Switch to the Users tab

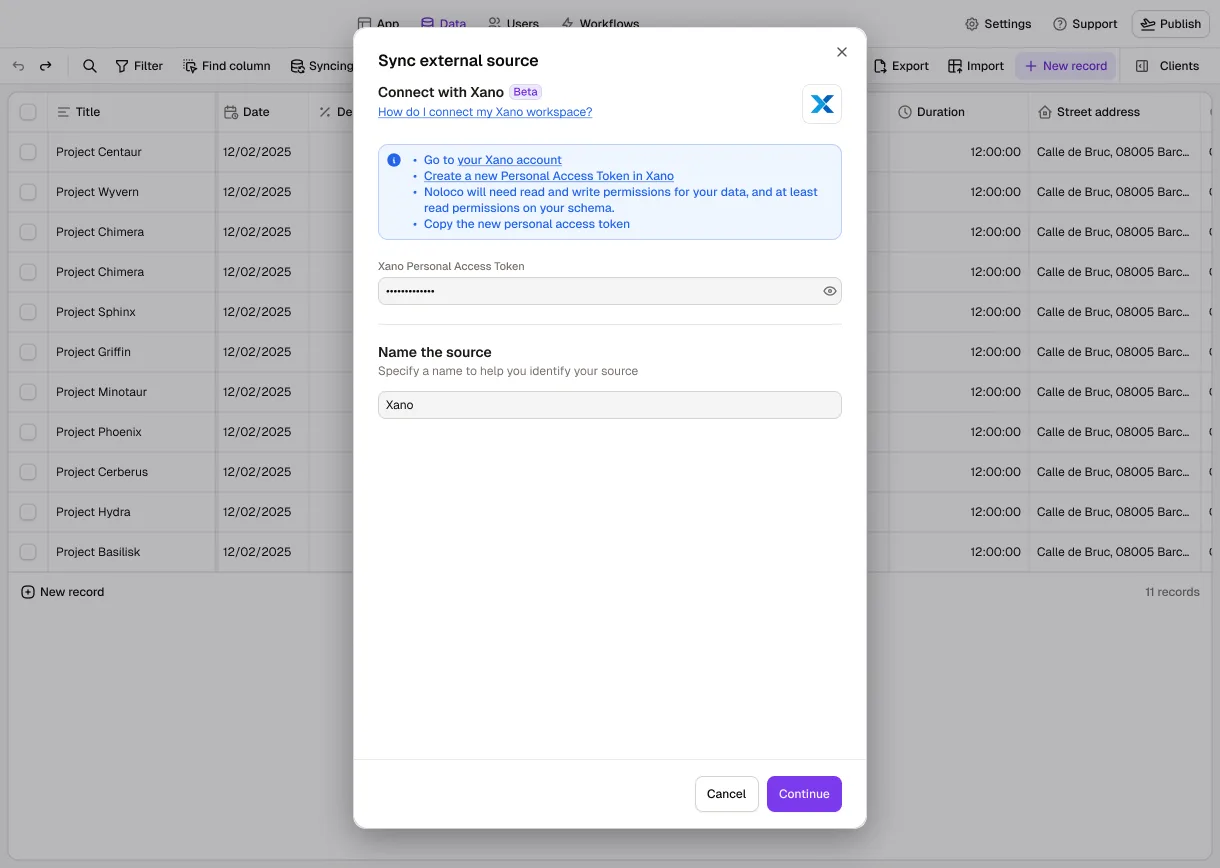pyautogui.click(x=513, y=23)
